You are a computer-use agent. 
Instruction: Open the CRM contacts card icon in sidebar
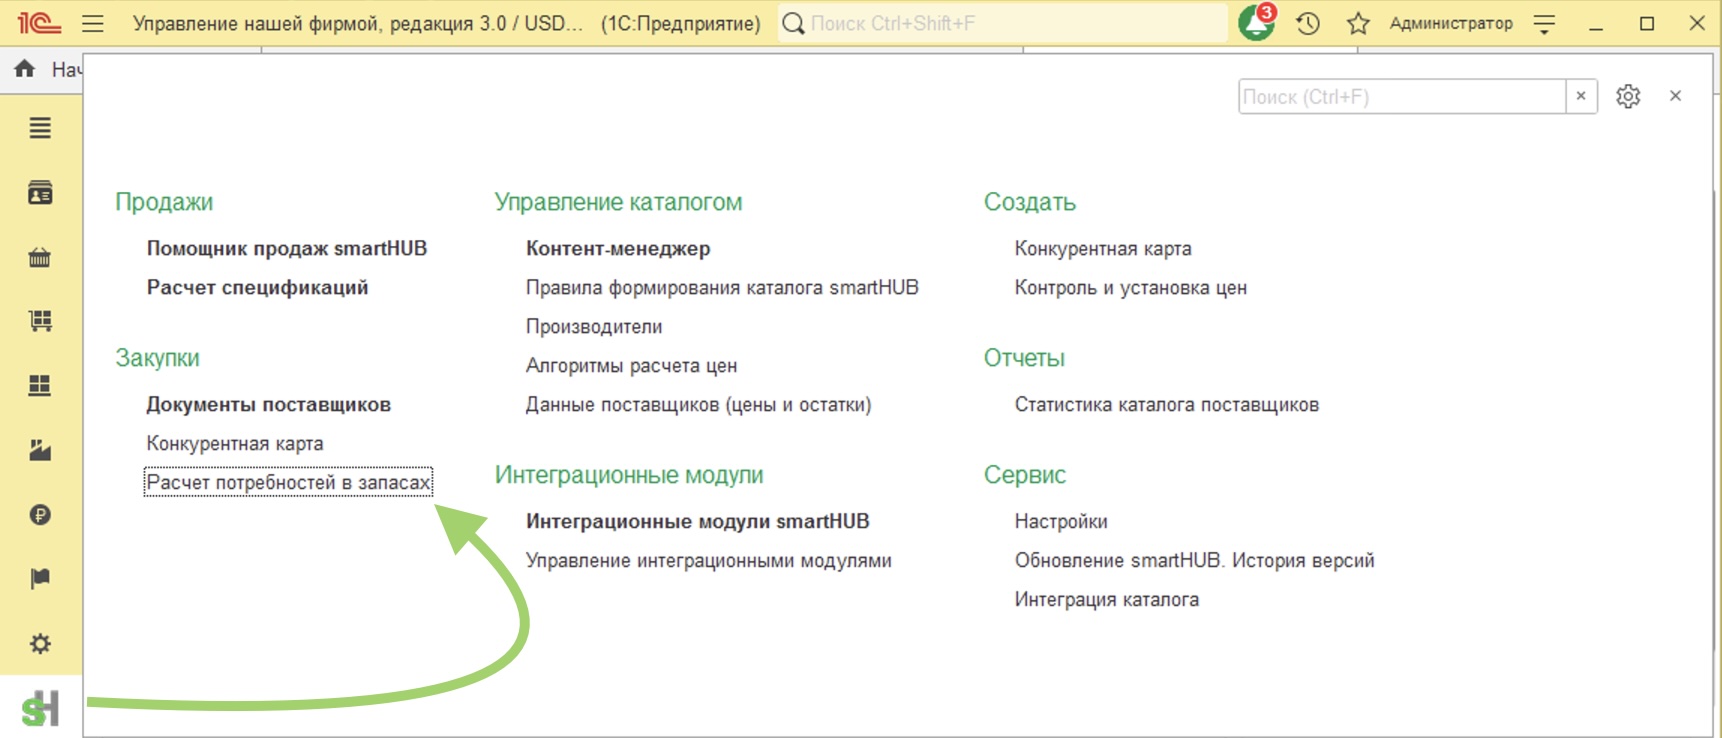[40, 192]
